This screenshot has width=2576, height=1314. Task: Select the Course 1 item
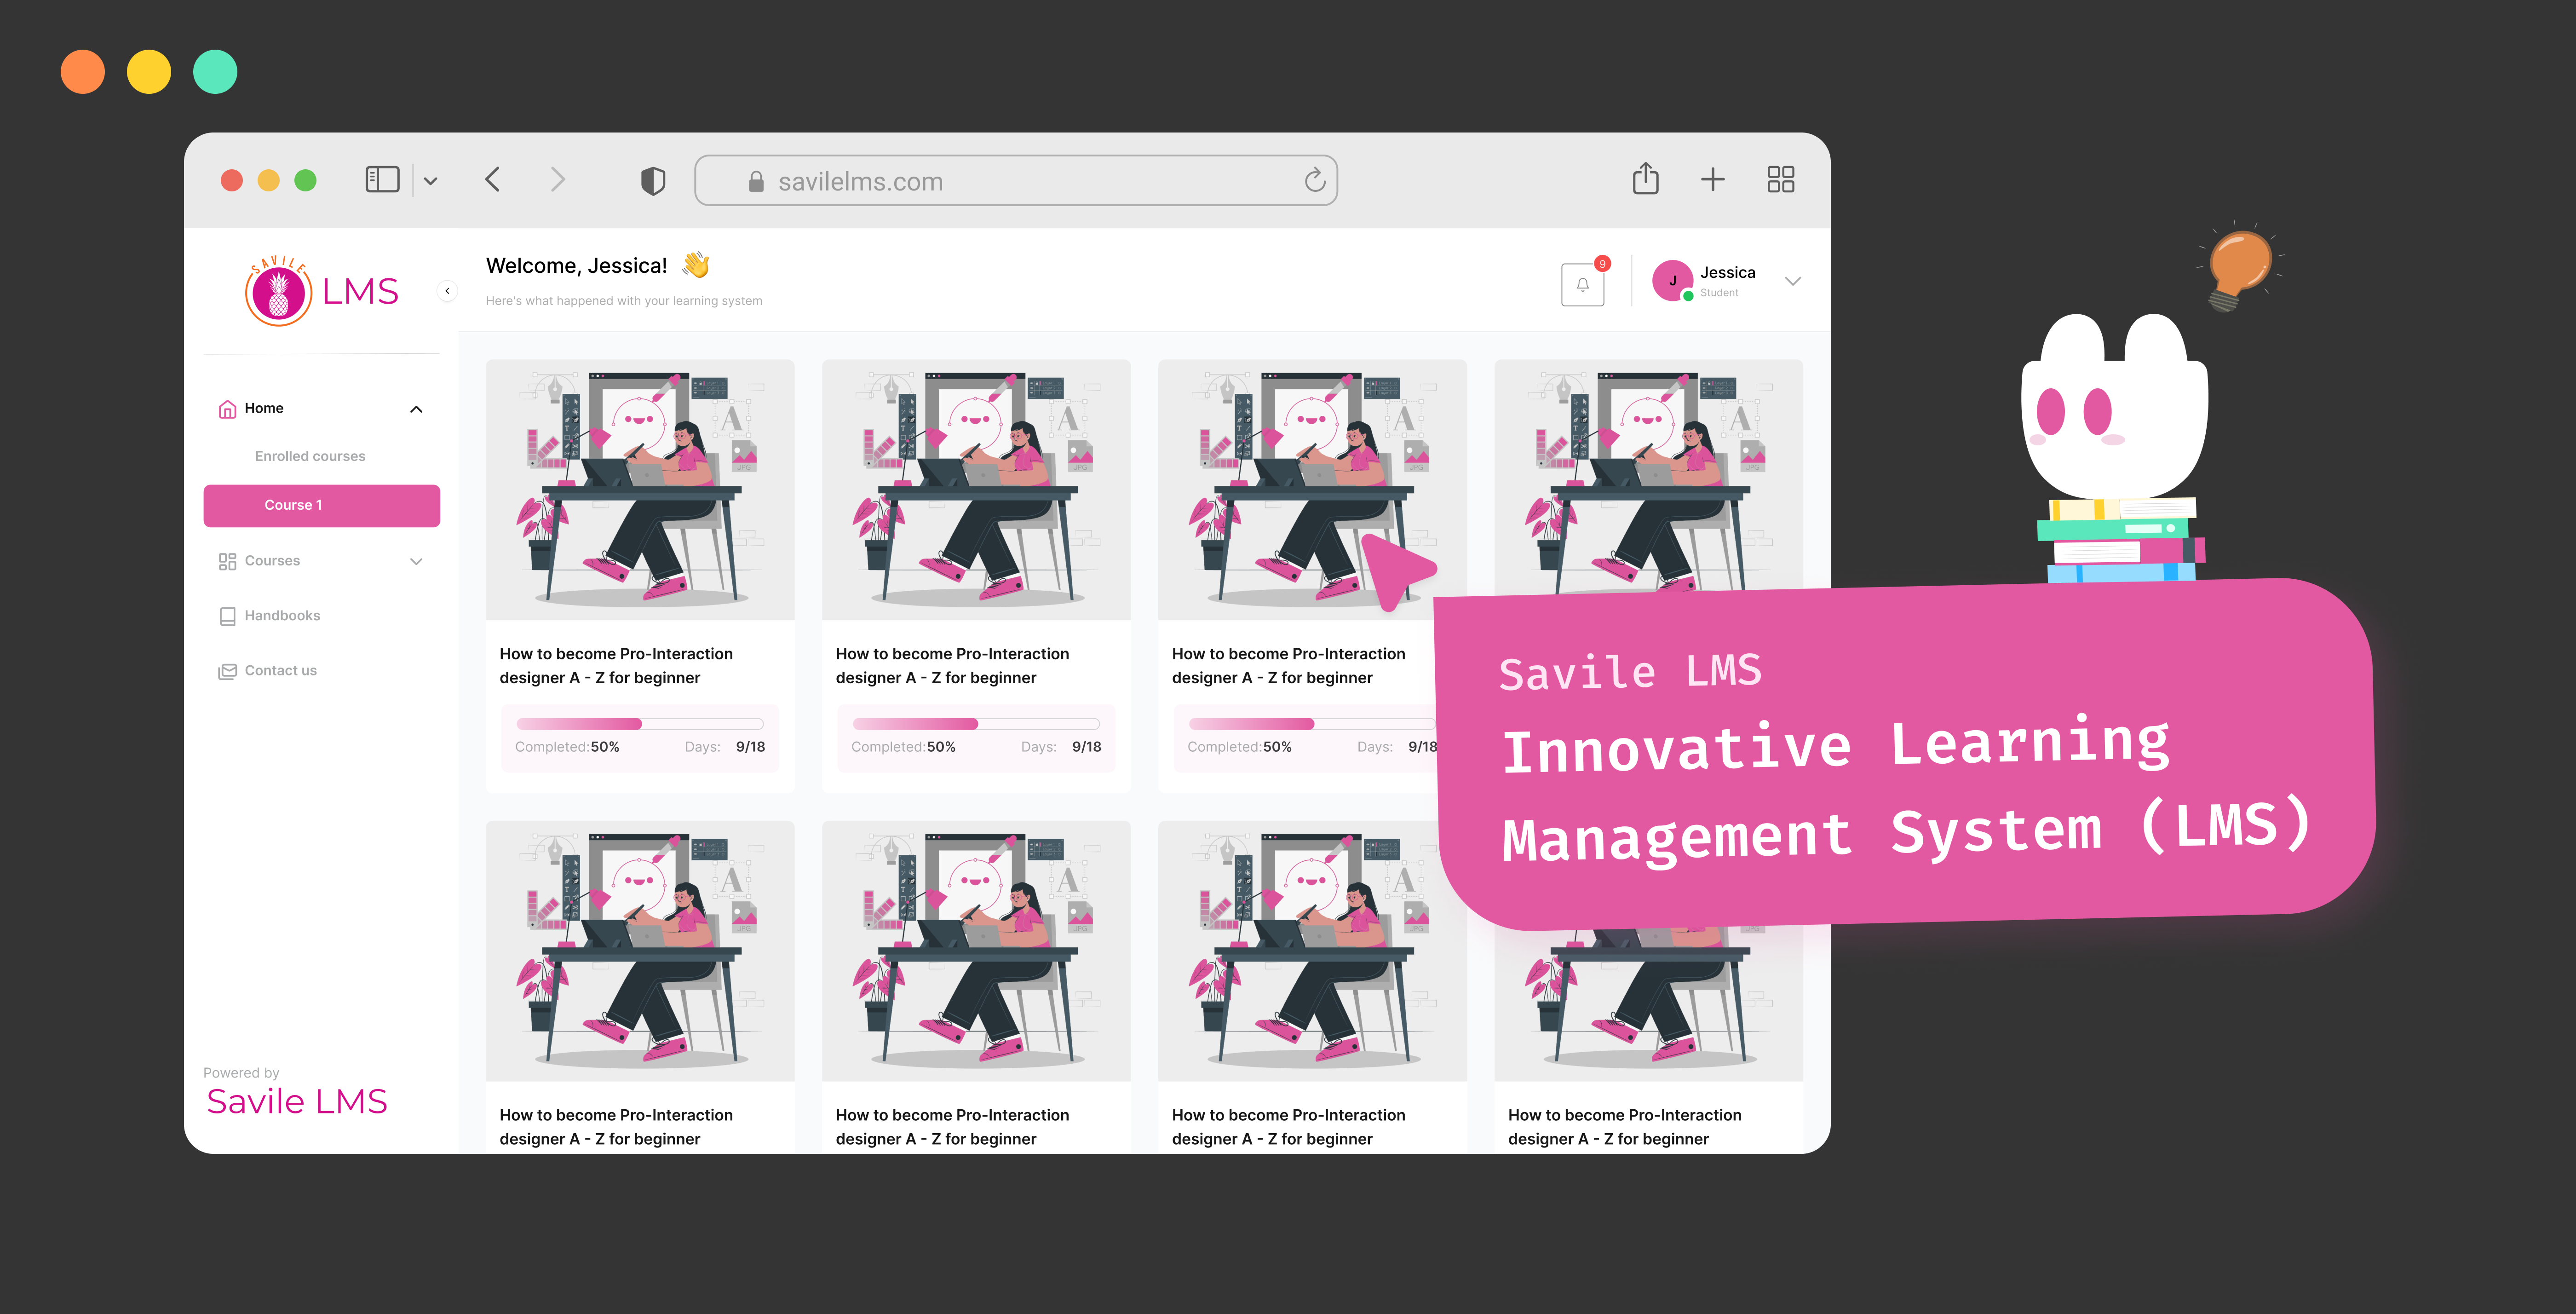321,505
